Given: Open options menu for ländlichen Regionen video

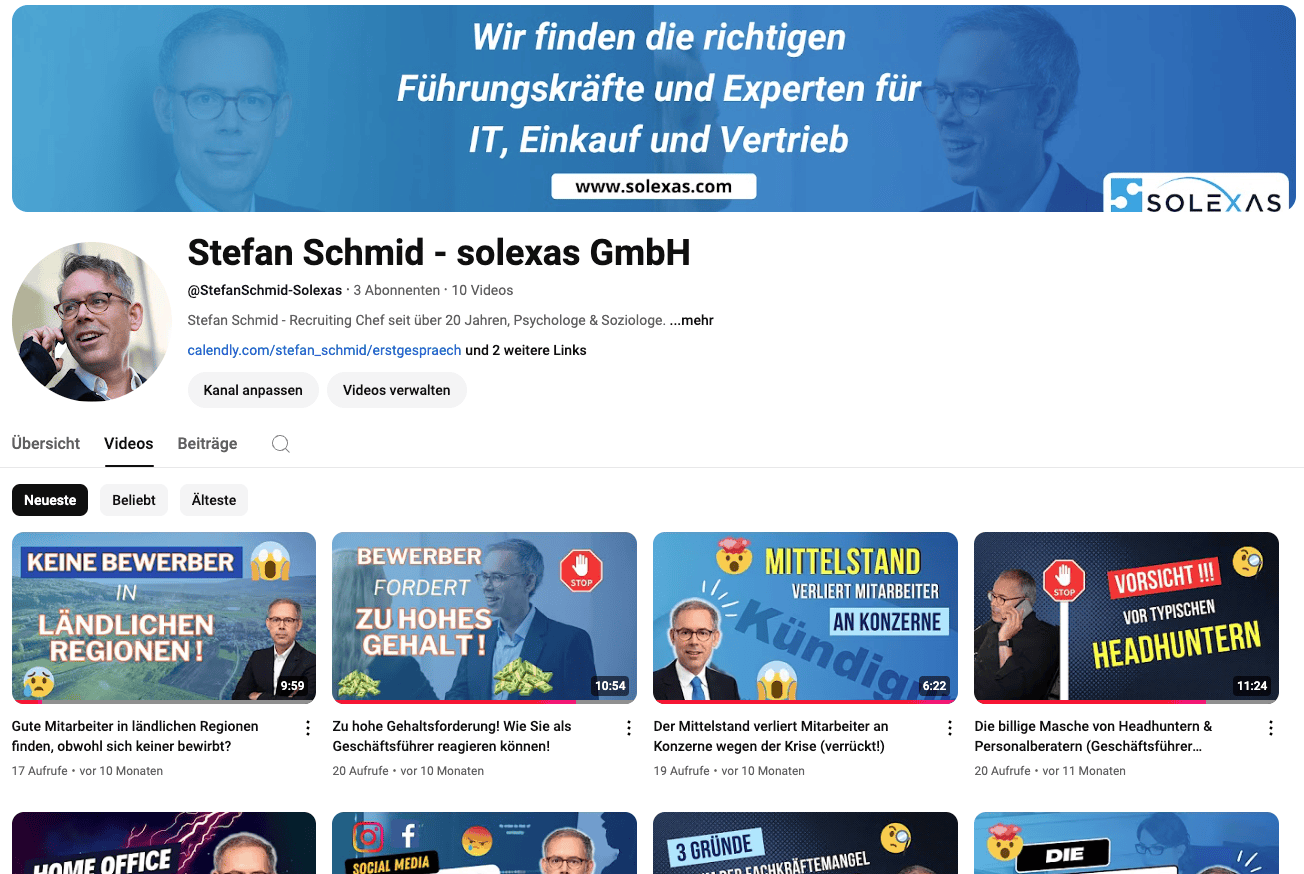Looking at the screenshot, I should pos(308,728).
